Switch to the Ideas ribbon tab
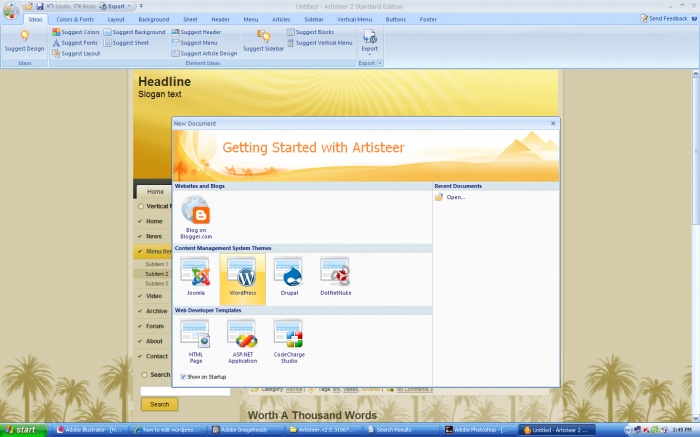 click(x=35, y=19)
